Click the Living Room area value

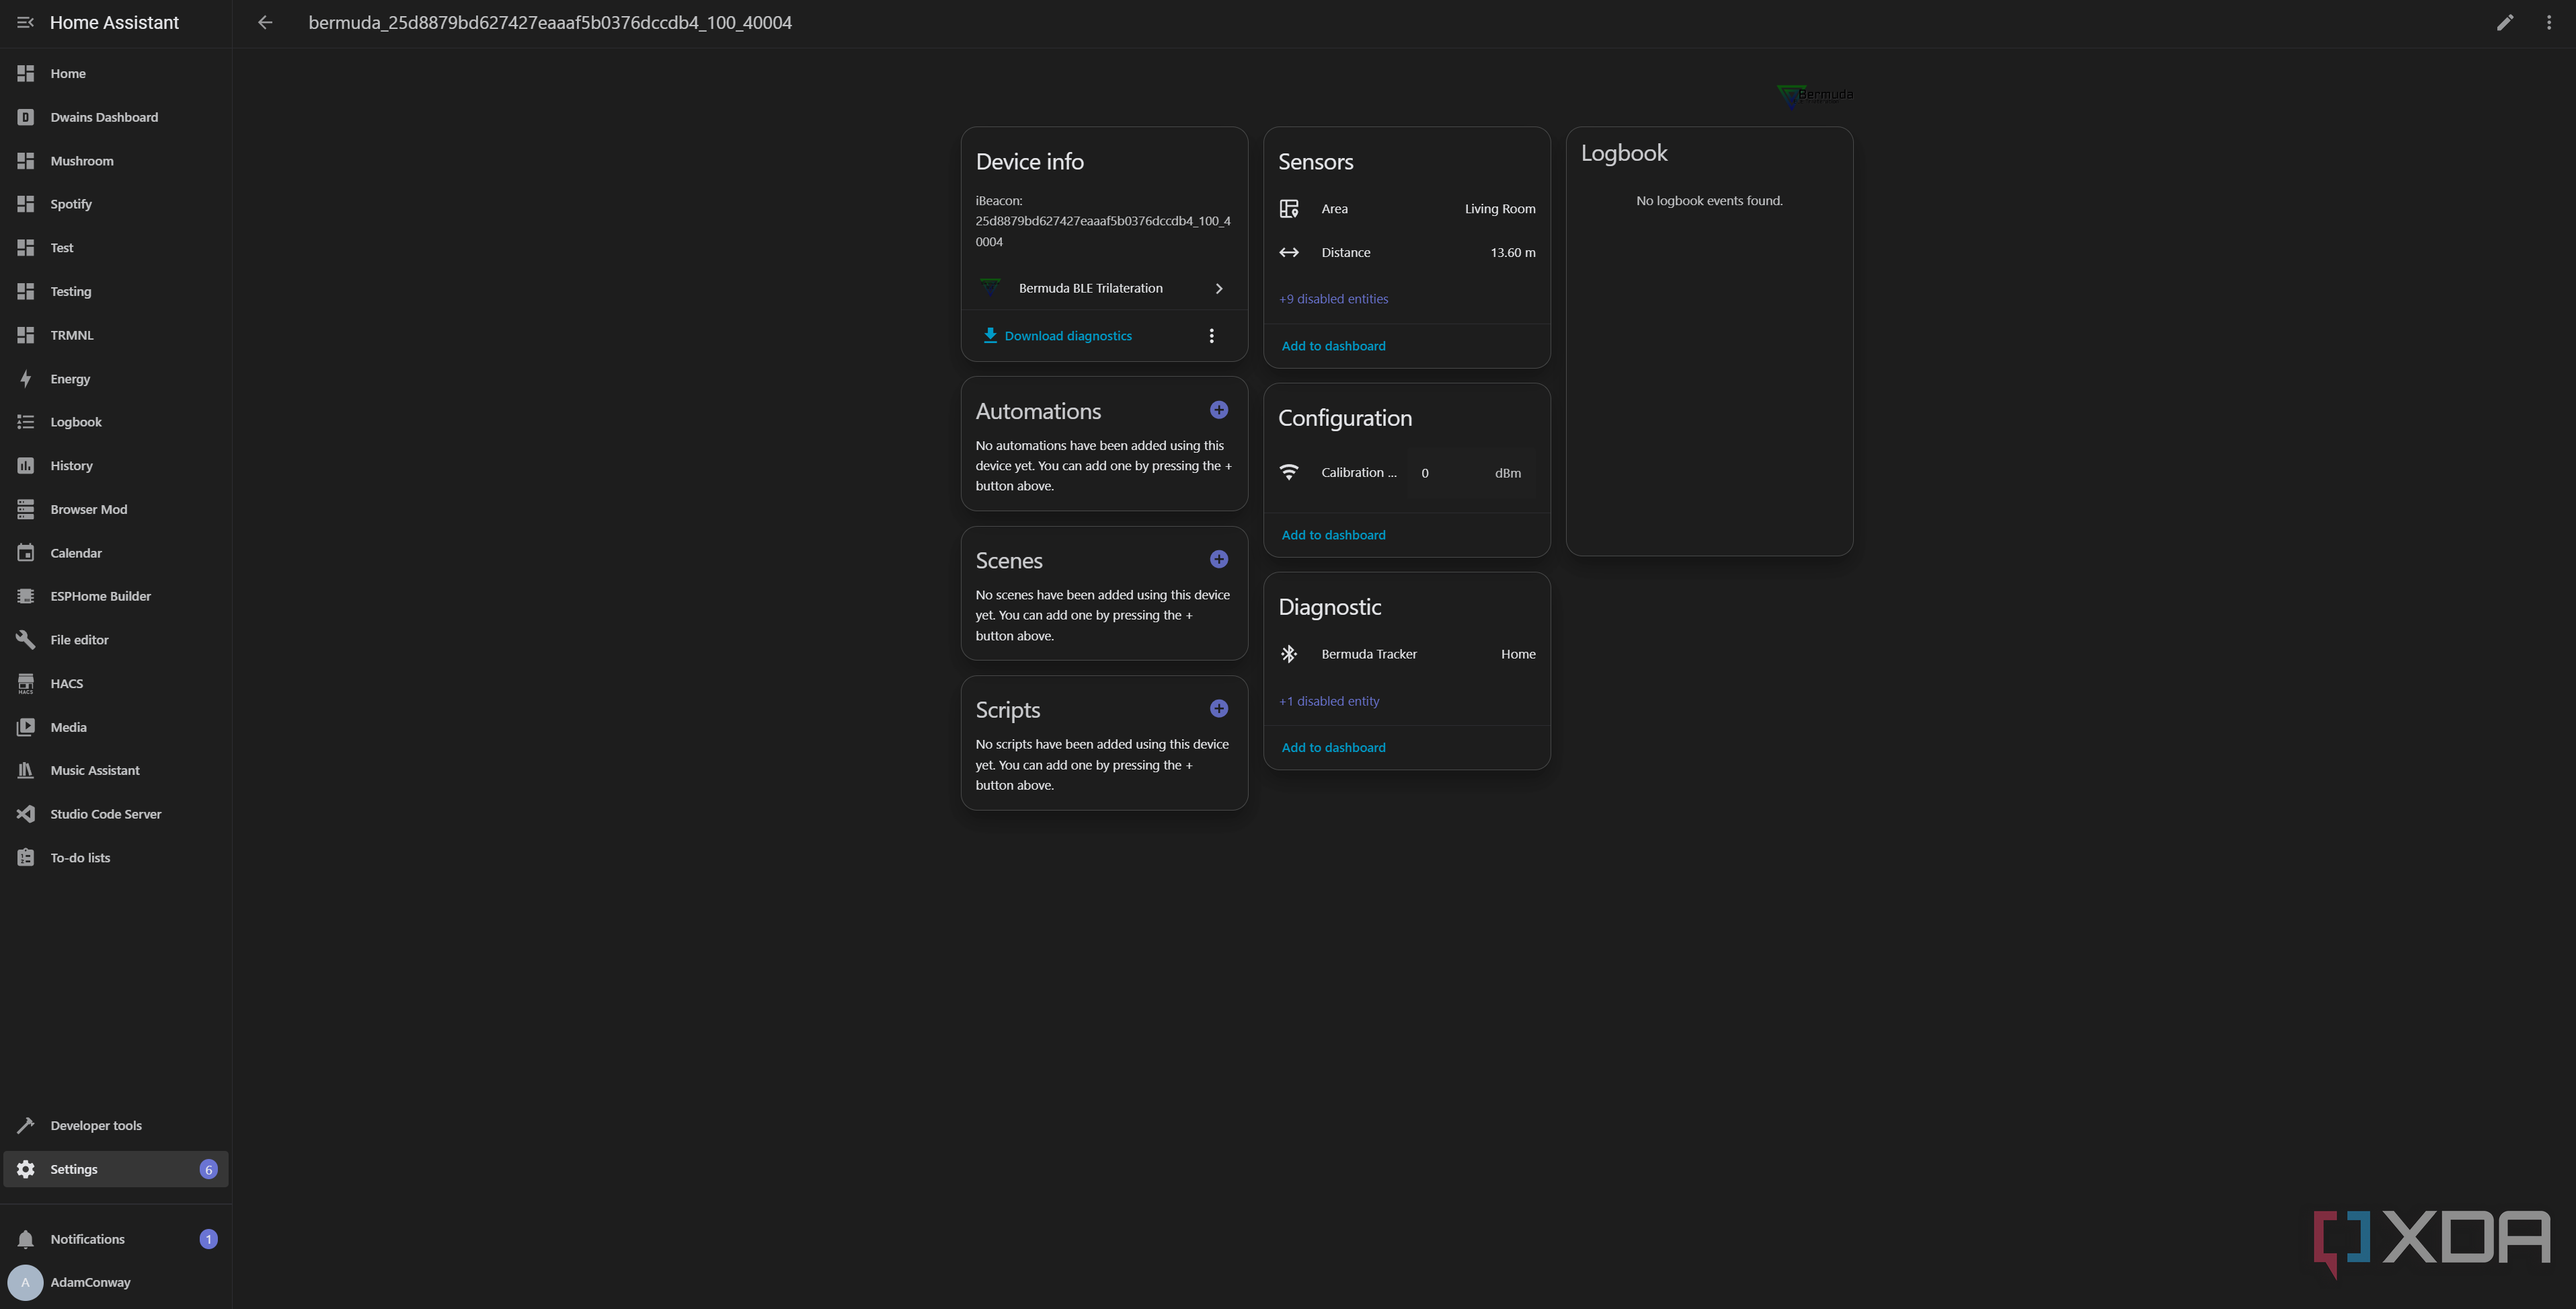click(x=1499, y=209)
